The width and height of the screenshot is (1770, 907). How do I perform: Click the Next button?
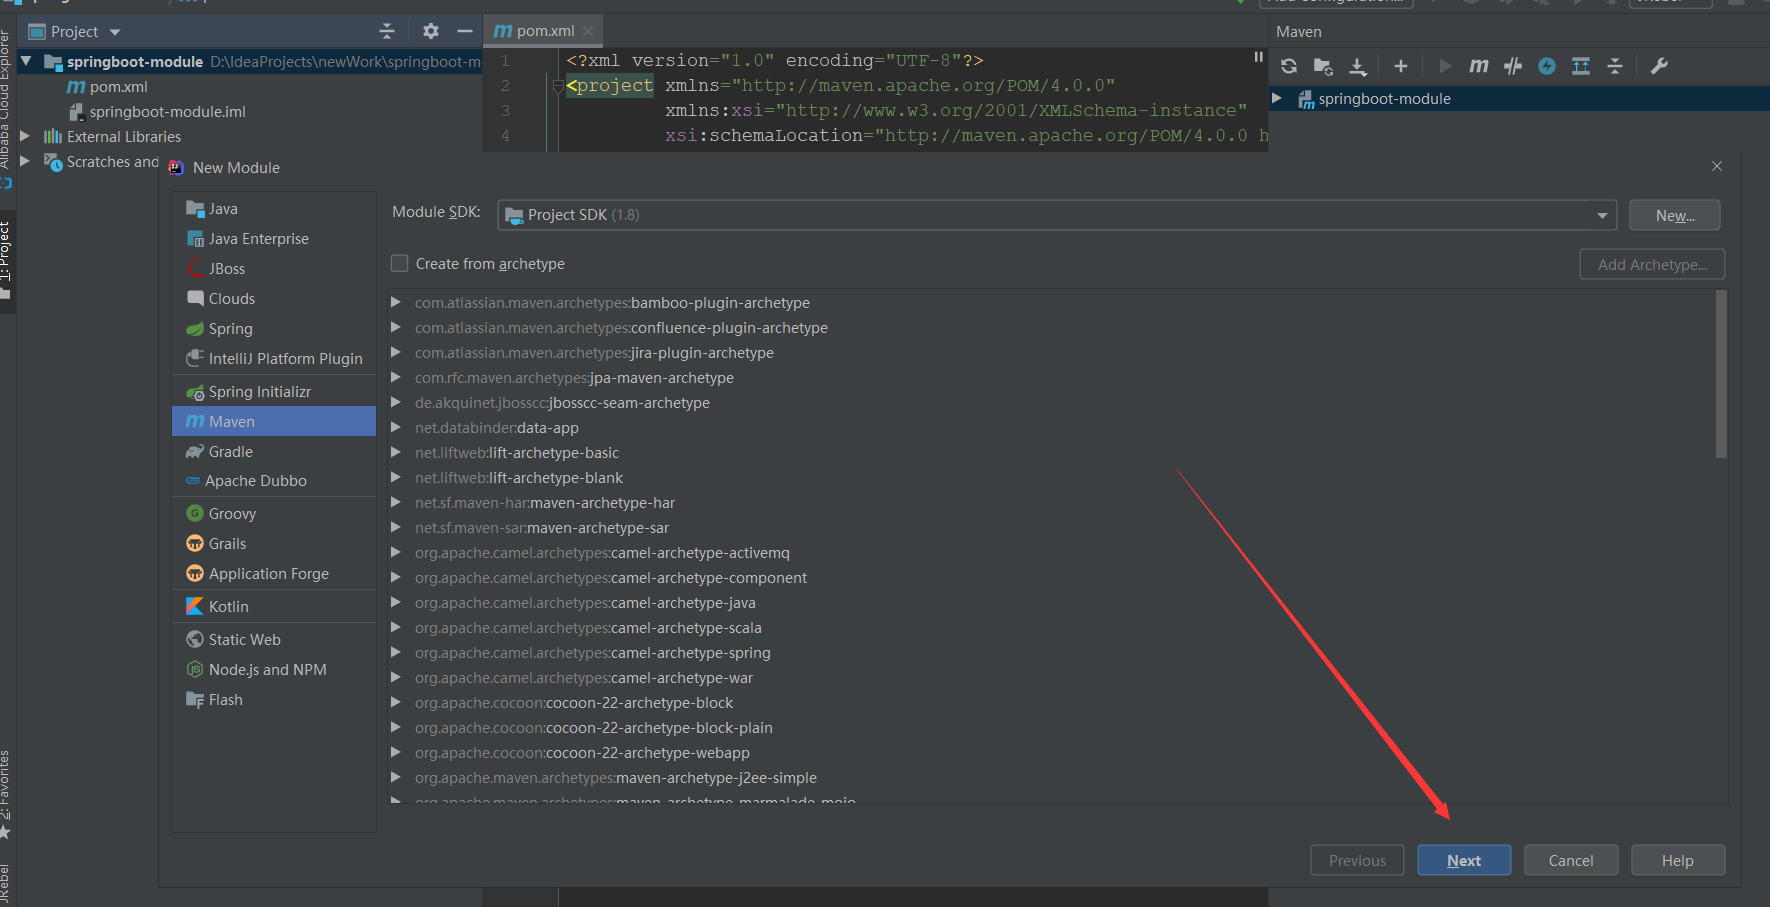[x=1464, y=860]
